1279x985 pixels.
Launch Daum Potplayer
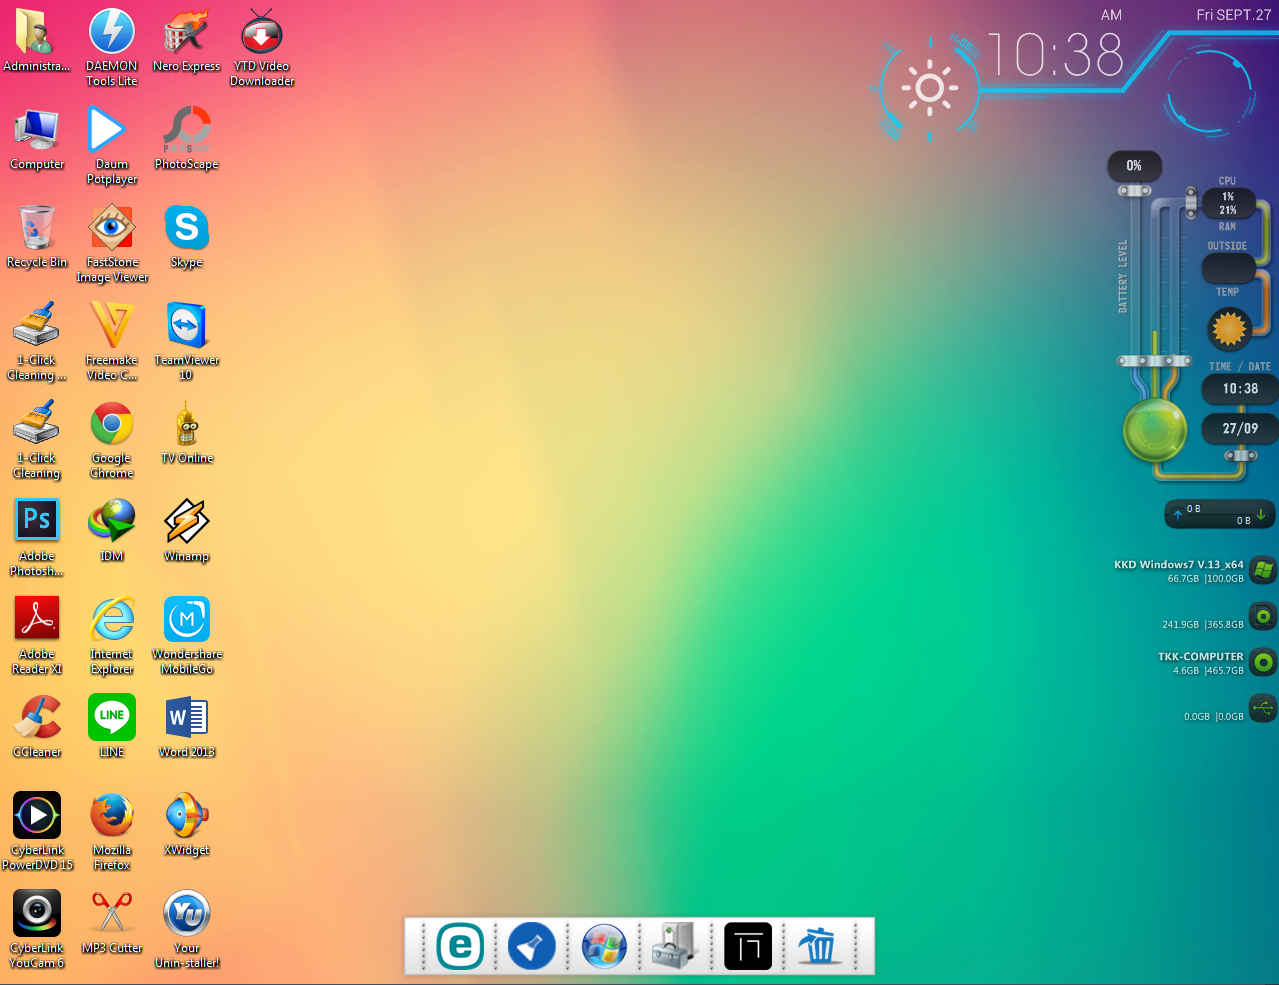(108, 131)
